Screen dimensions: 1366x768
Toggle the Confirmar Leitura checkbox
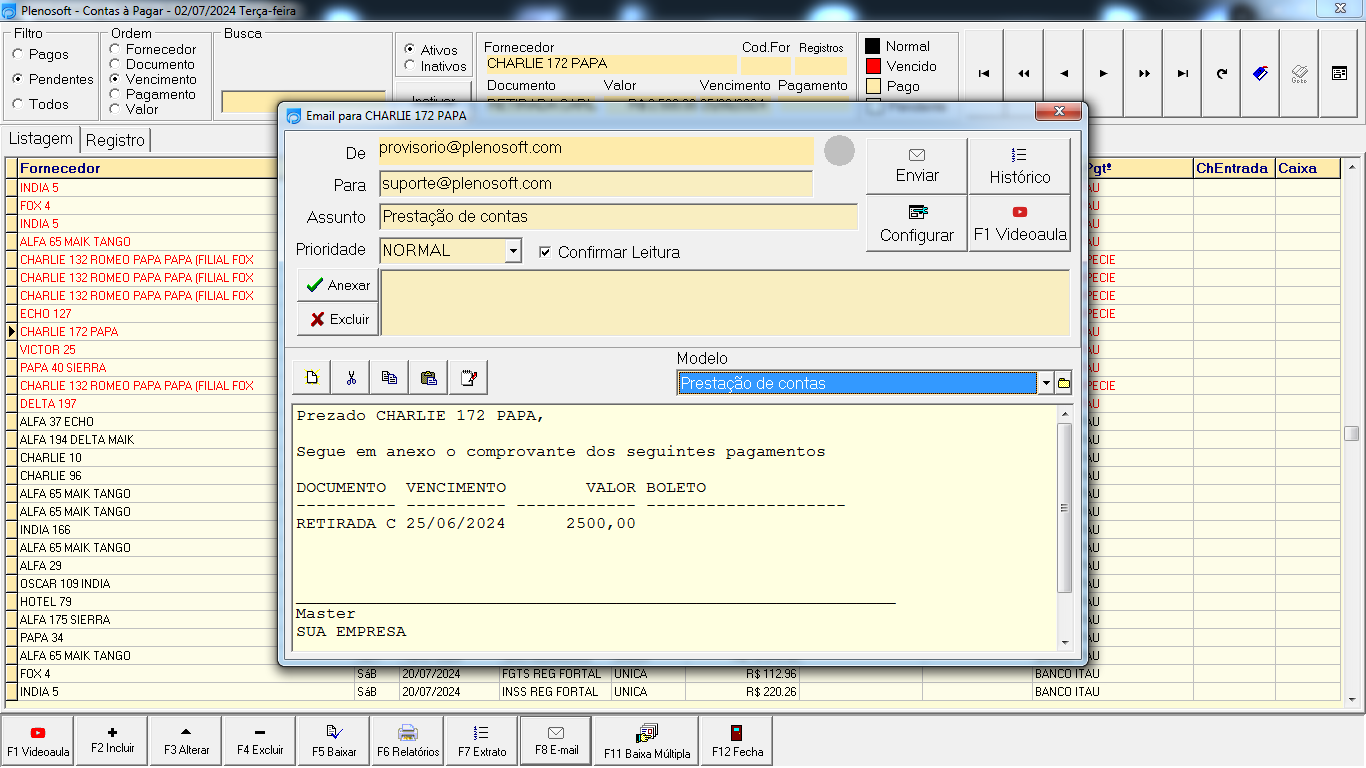coord(545,252)
